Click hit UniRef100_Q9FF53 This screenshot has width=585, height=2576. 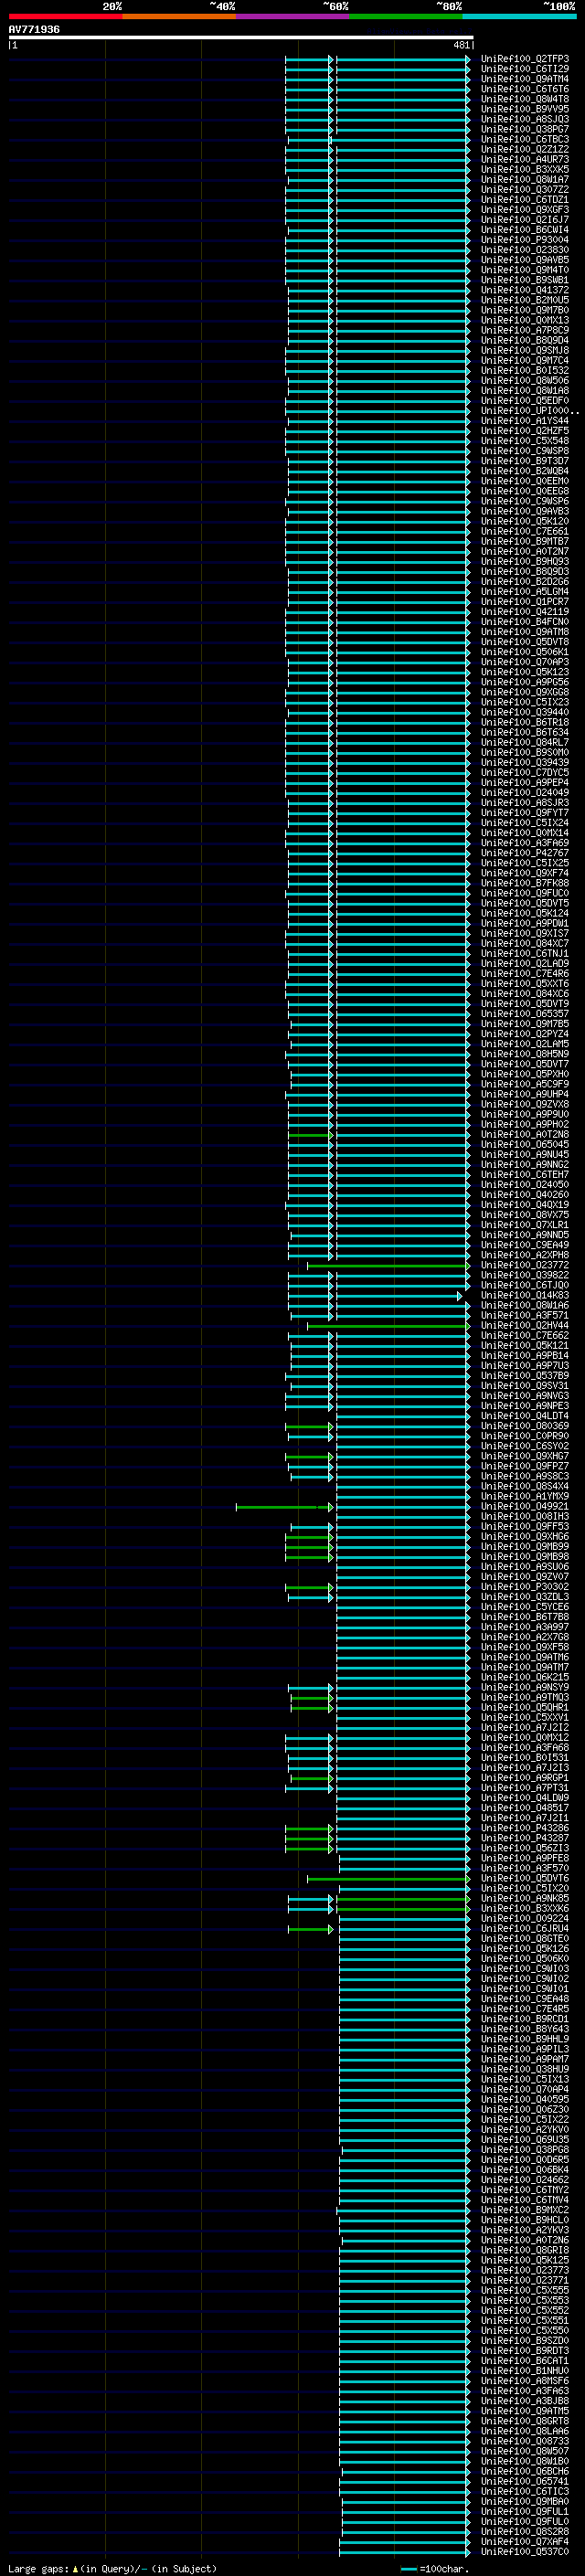coord(524,1526)
